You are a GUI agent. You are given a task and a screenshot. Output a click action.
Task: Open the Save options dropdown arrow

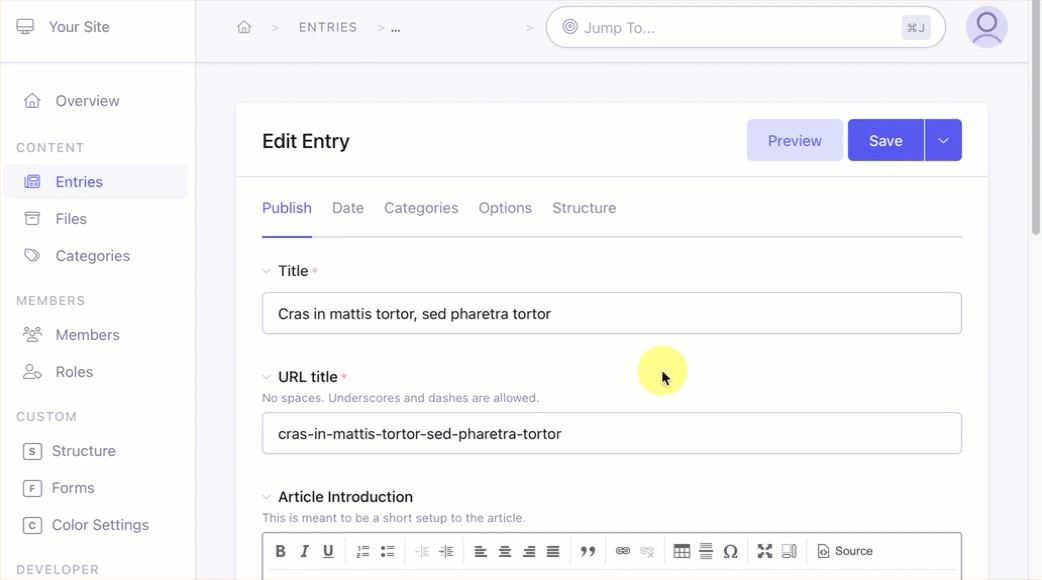click(x=943, y=141)
